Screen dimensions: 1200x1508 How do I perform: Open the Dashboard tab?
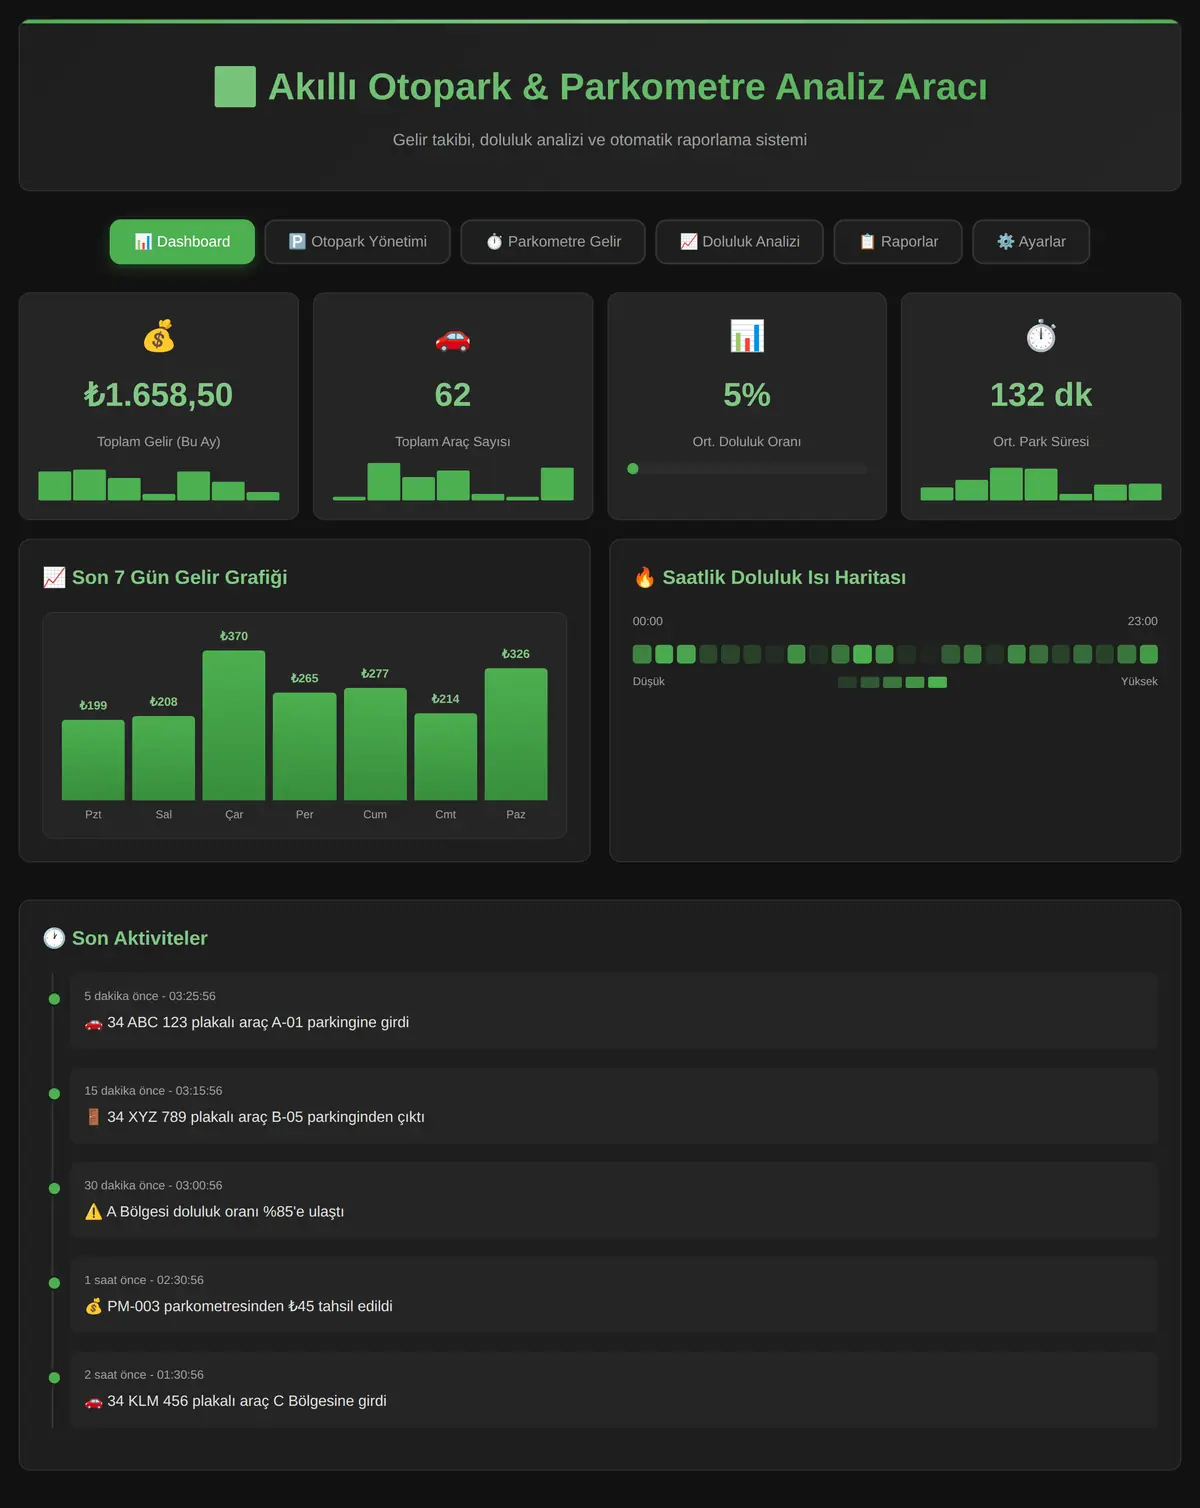click(x=182, y=242)
